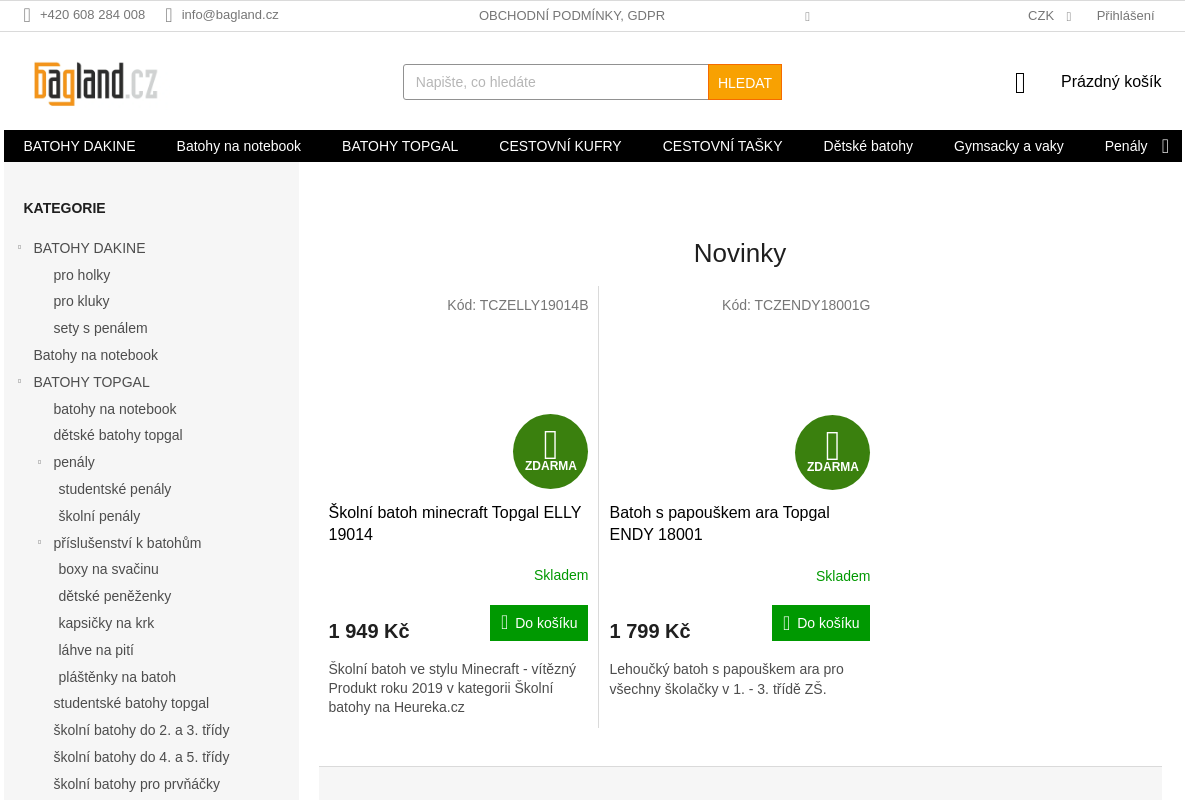1200x800 pixels.
Task: Open CESTOVNÍ TAŠKY menu item
Action: pos(723,146)
